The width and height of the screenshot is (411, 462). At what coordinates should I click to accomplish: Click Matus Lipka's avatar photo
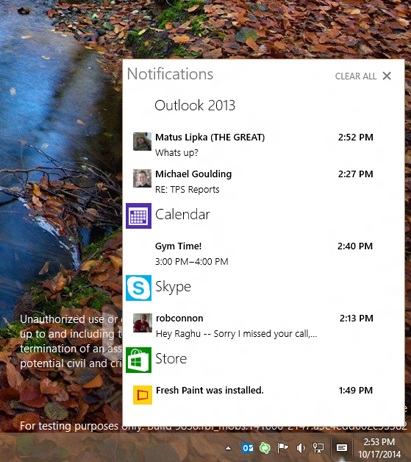pos(142,141)
